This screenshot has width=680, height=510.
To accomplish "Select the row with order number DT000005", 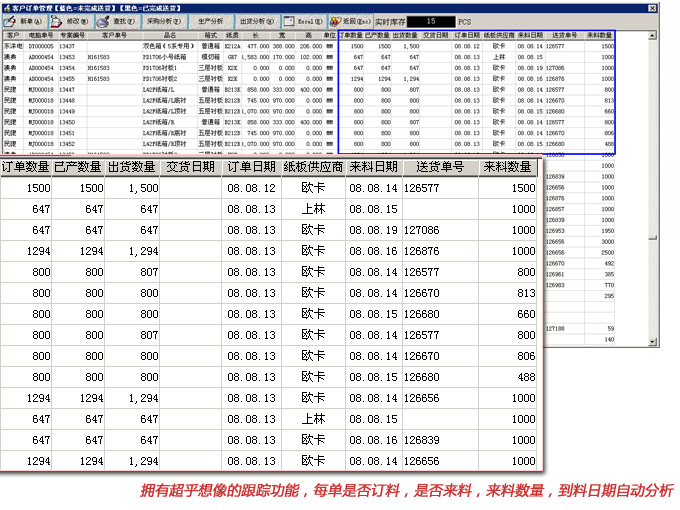I will (40, 46).
